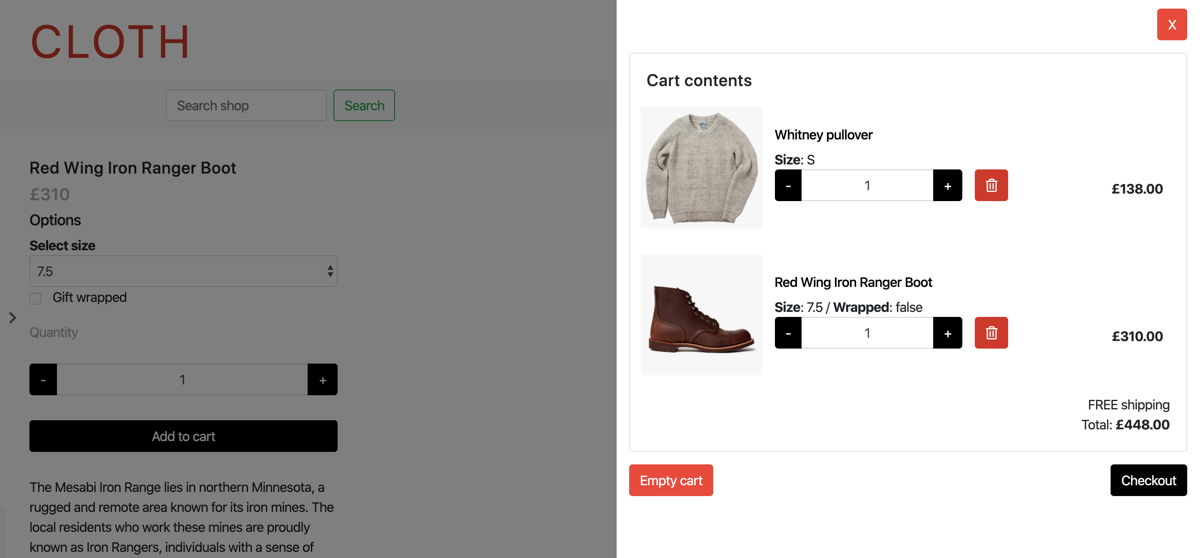Decrease product page quantity with minus
This screenshot has height=558, width=1200.
(x=43, y=379)
